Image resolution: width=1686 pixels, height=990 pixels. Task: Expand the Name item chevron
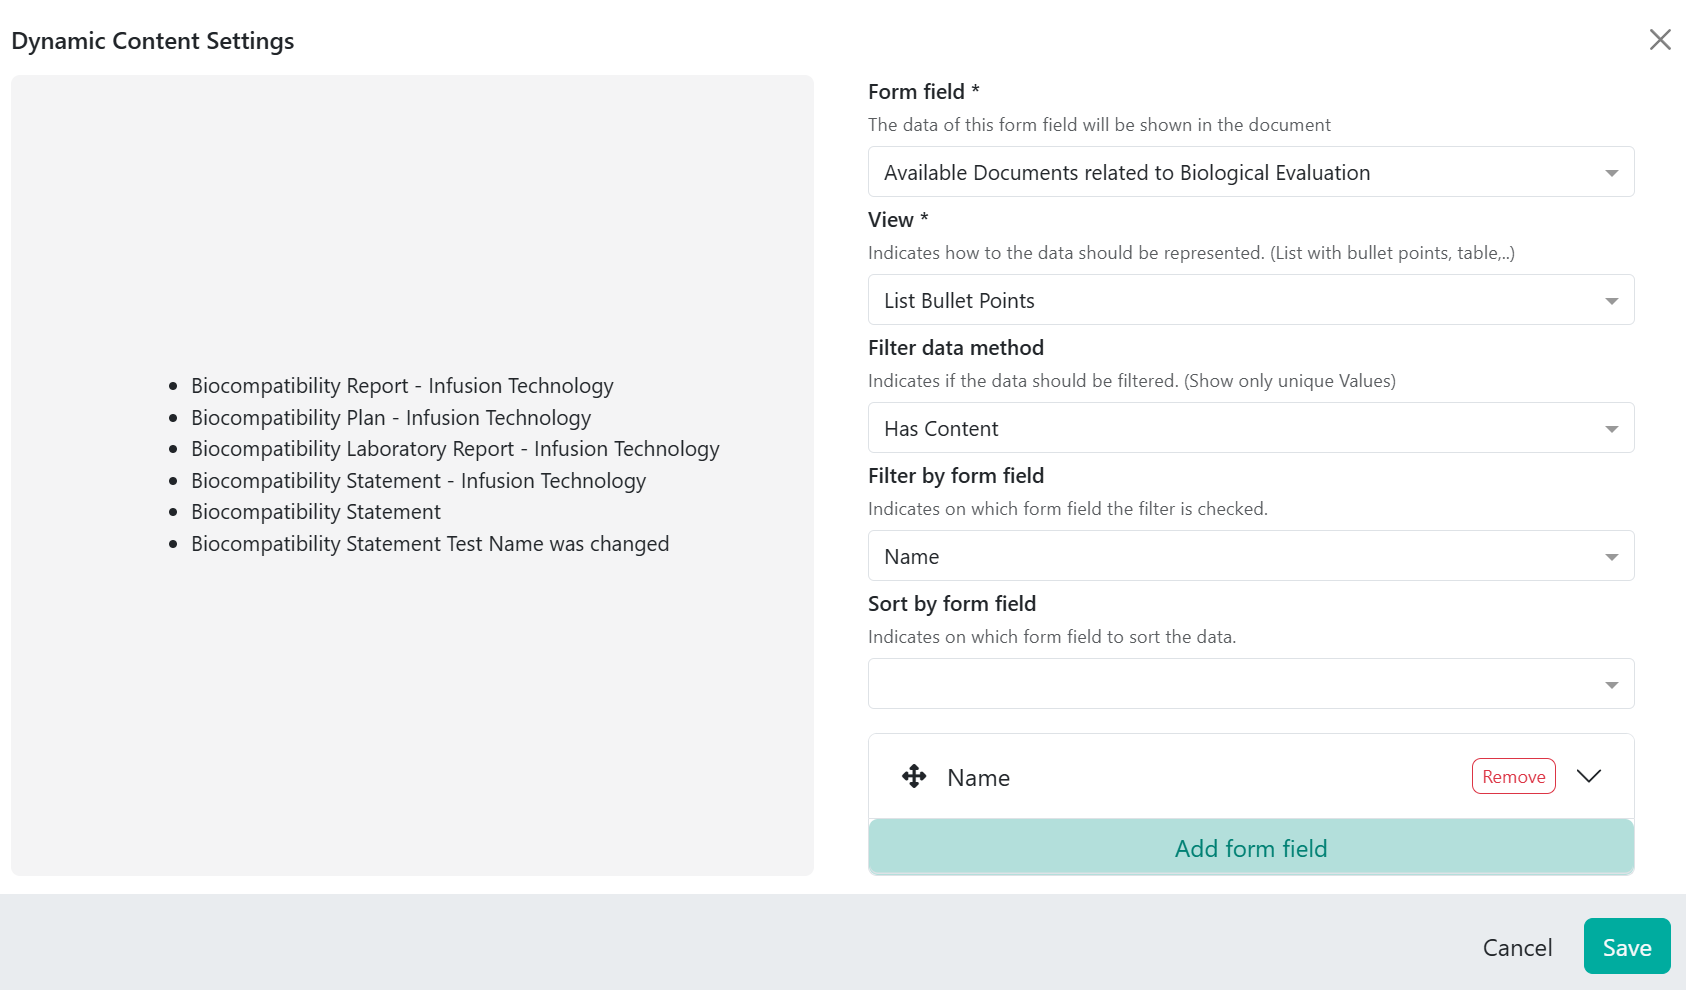click(1589, 776)
